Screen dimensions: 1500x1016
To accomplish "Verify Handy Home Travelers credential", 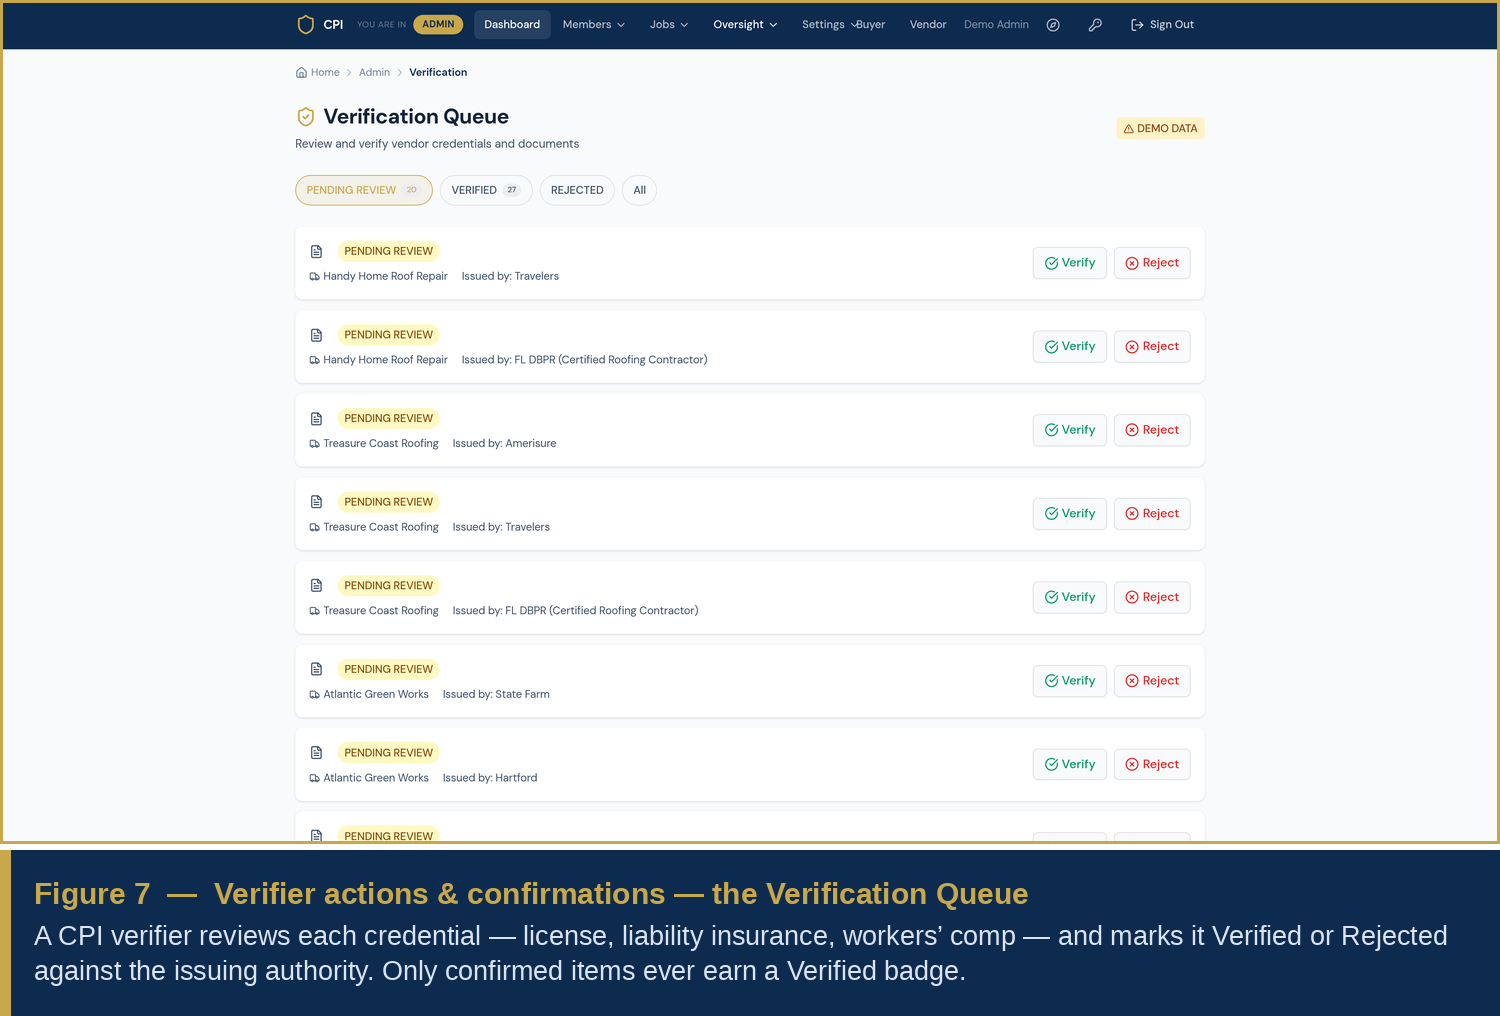I will pos(1070,263).
